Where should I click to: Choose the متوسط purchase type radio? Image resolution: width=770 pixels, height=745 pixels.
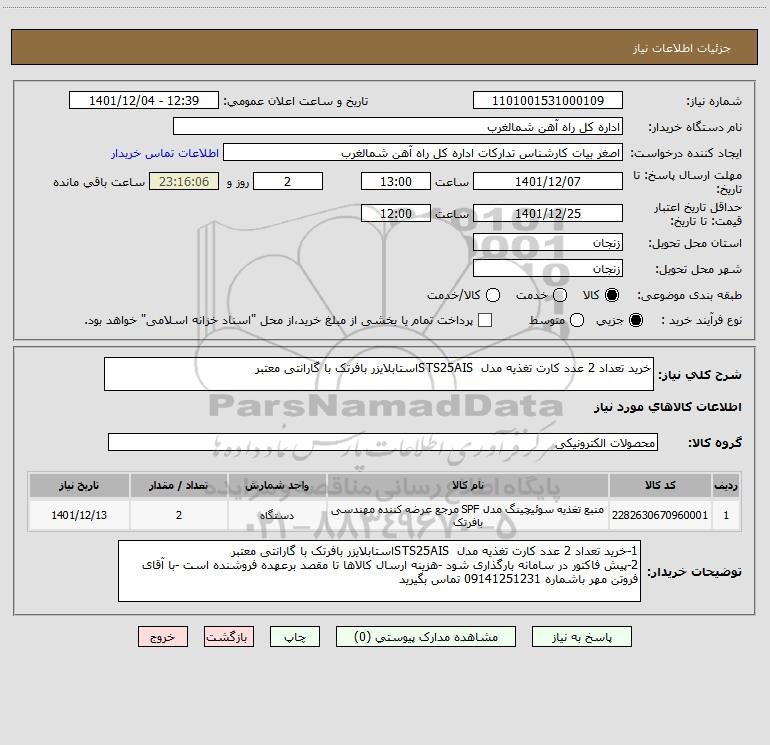coord(577,320)
